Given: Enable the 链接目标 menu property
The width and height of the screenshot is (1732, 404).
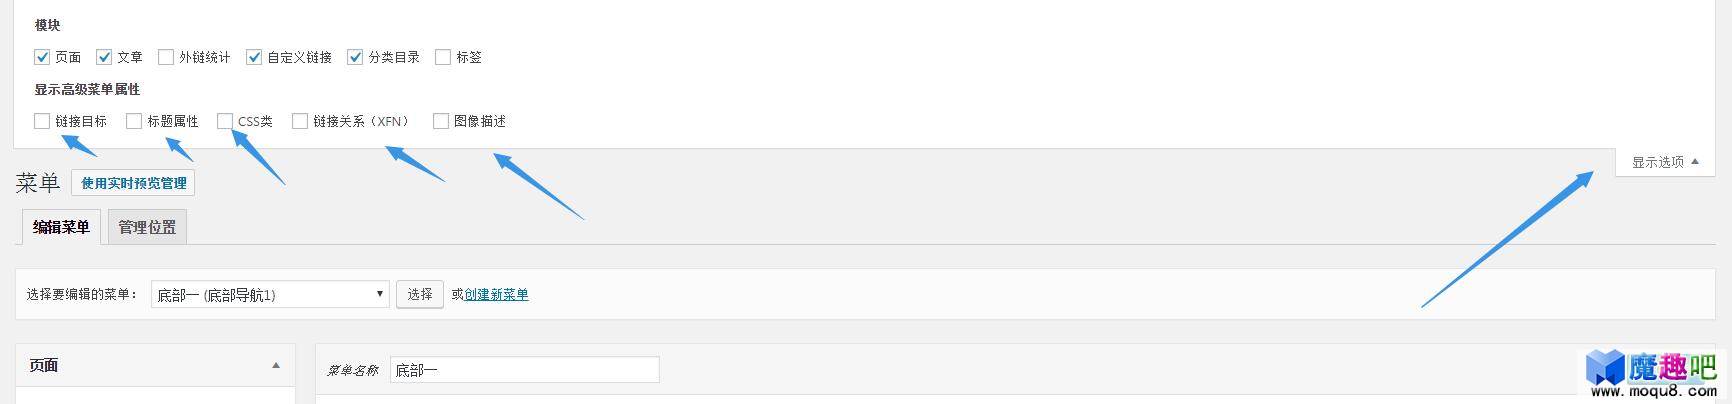Looking at the screenshot, I should tap(42, 121).
